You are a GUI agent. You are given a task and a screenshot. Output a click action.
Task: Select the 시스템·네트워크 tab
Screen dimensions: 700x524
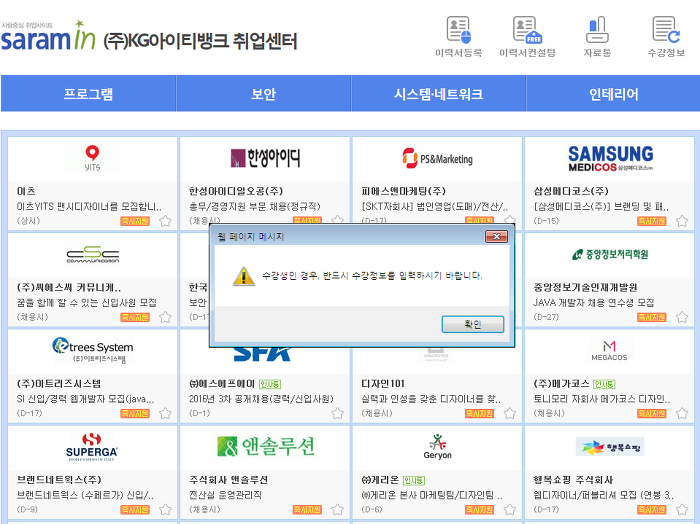tap(439, 94)
